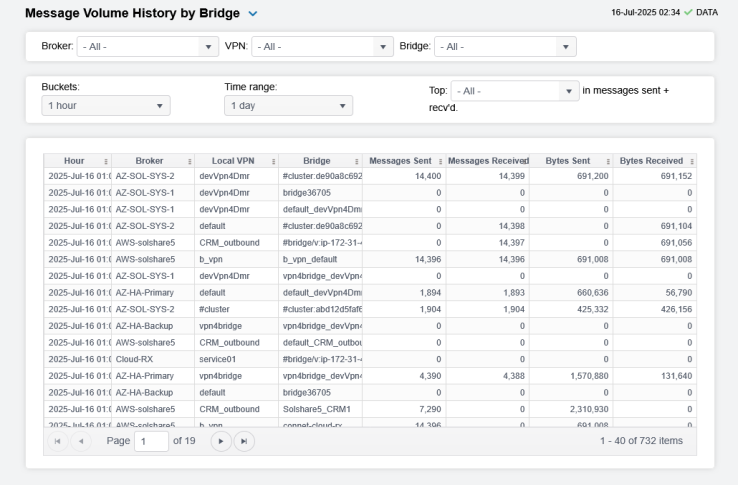Jump to last page of results
738x485 pixels.
pos(243,441)
